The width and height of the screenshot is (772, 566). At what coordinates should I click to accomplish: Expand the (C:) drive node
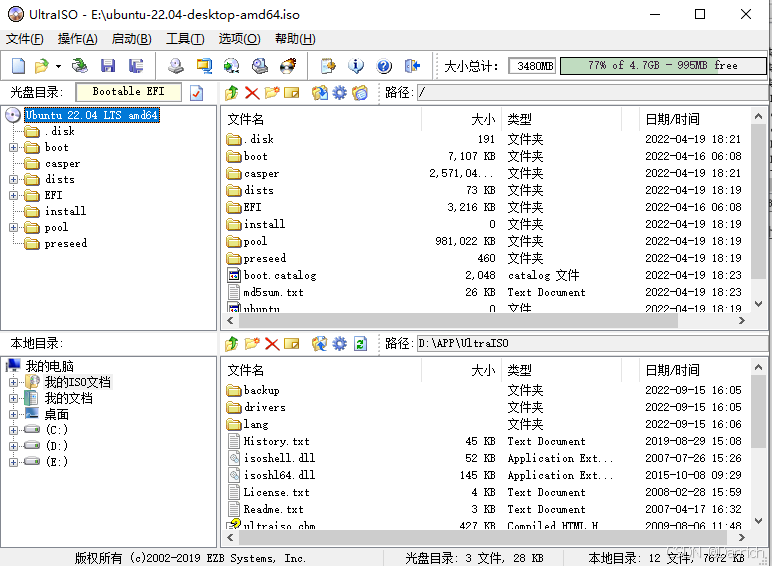[x=13, y=430]
